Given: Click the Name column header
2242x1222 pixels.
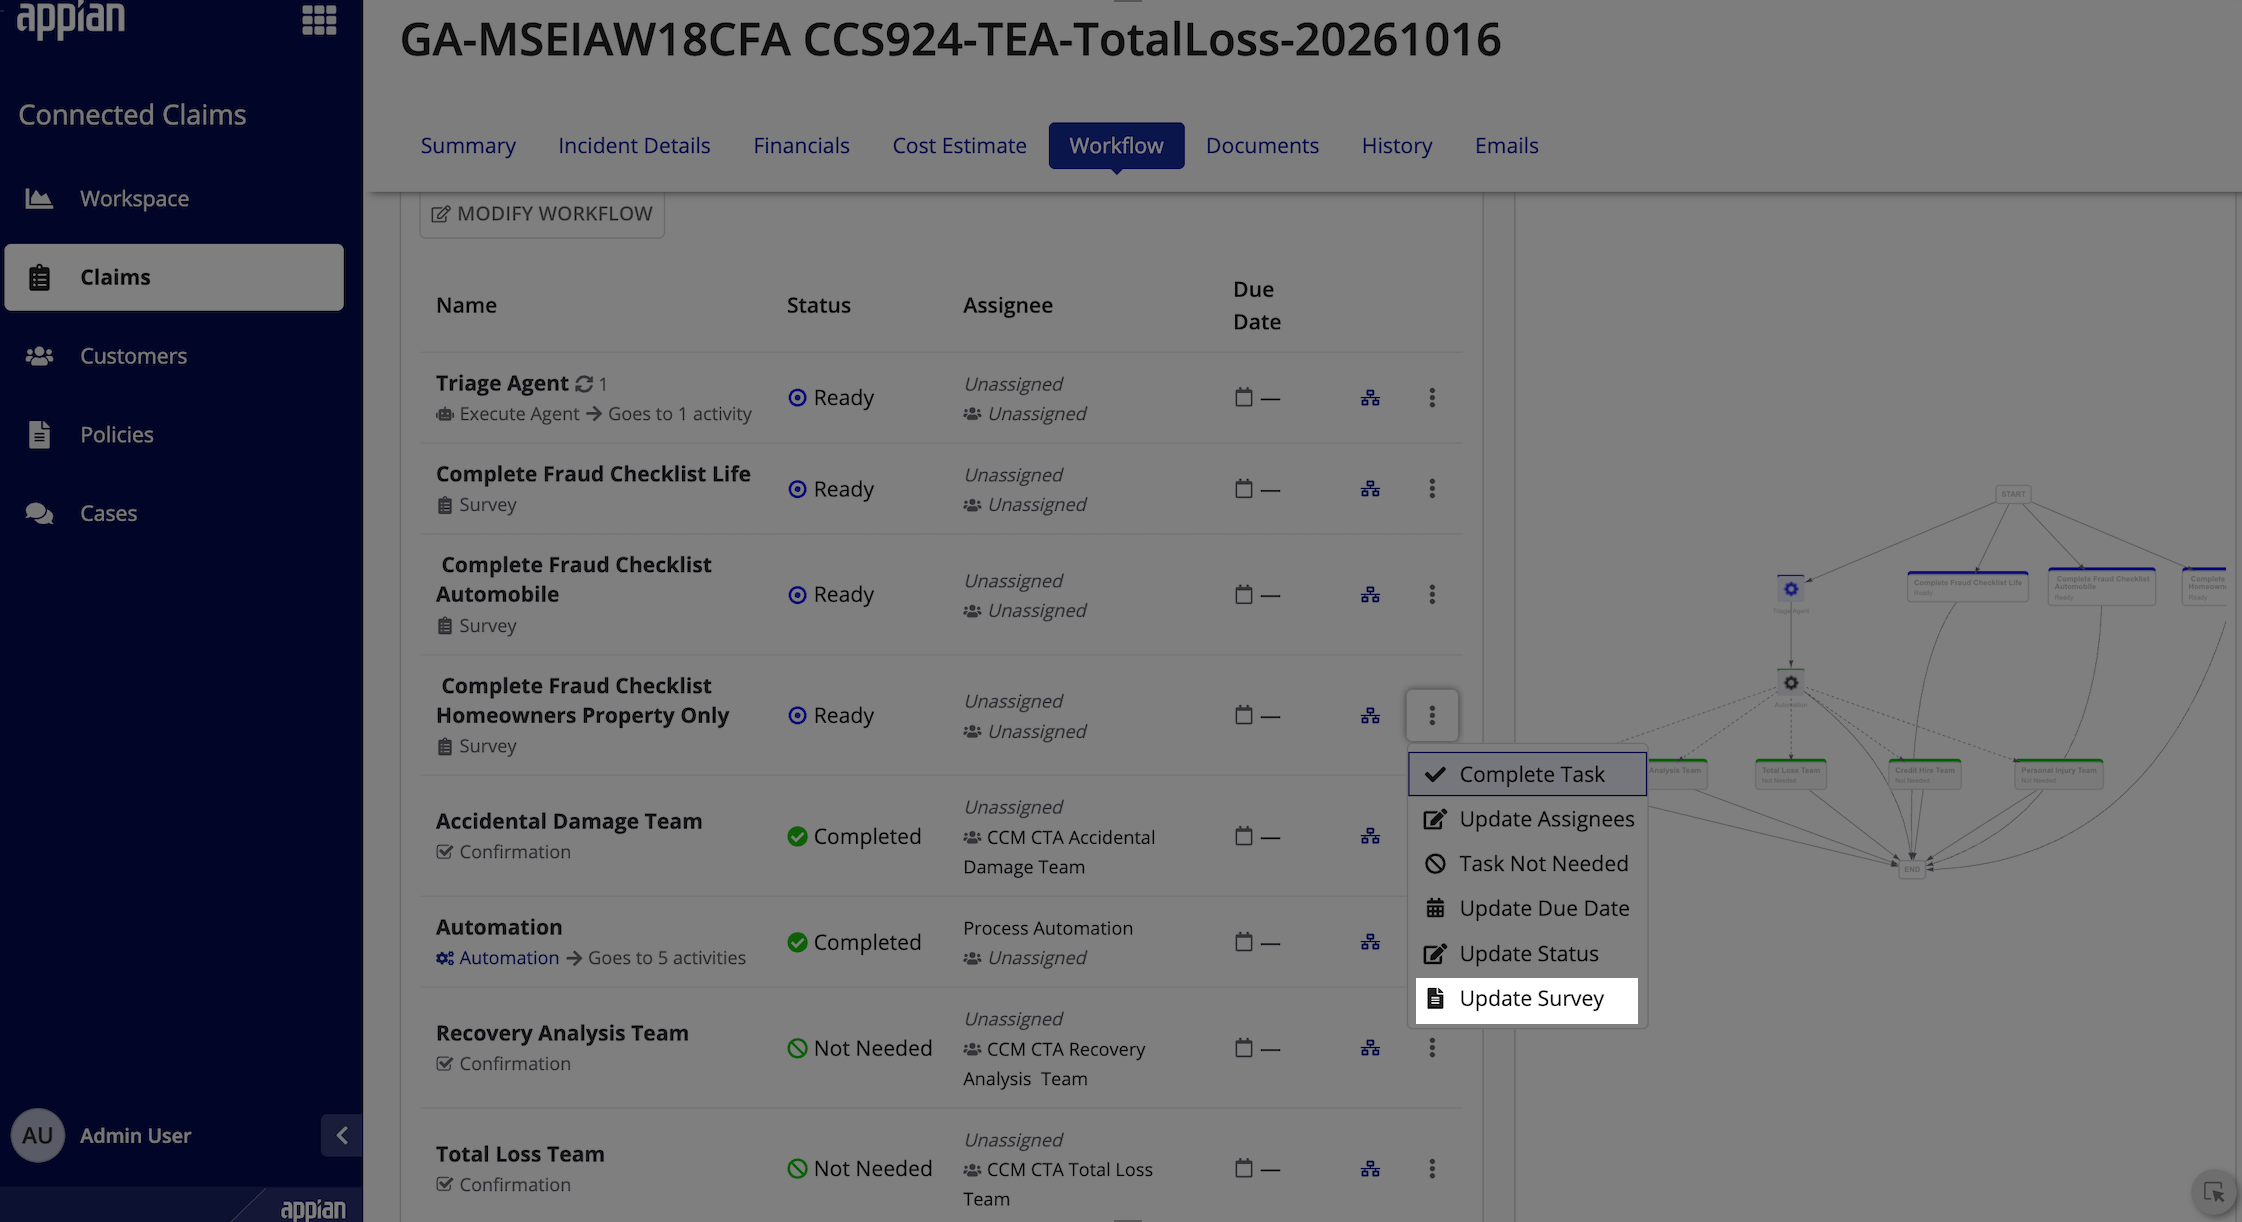Looking at the screenshot, I should pyautogui.click(x=466, y=306).
